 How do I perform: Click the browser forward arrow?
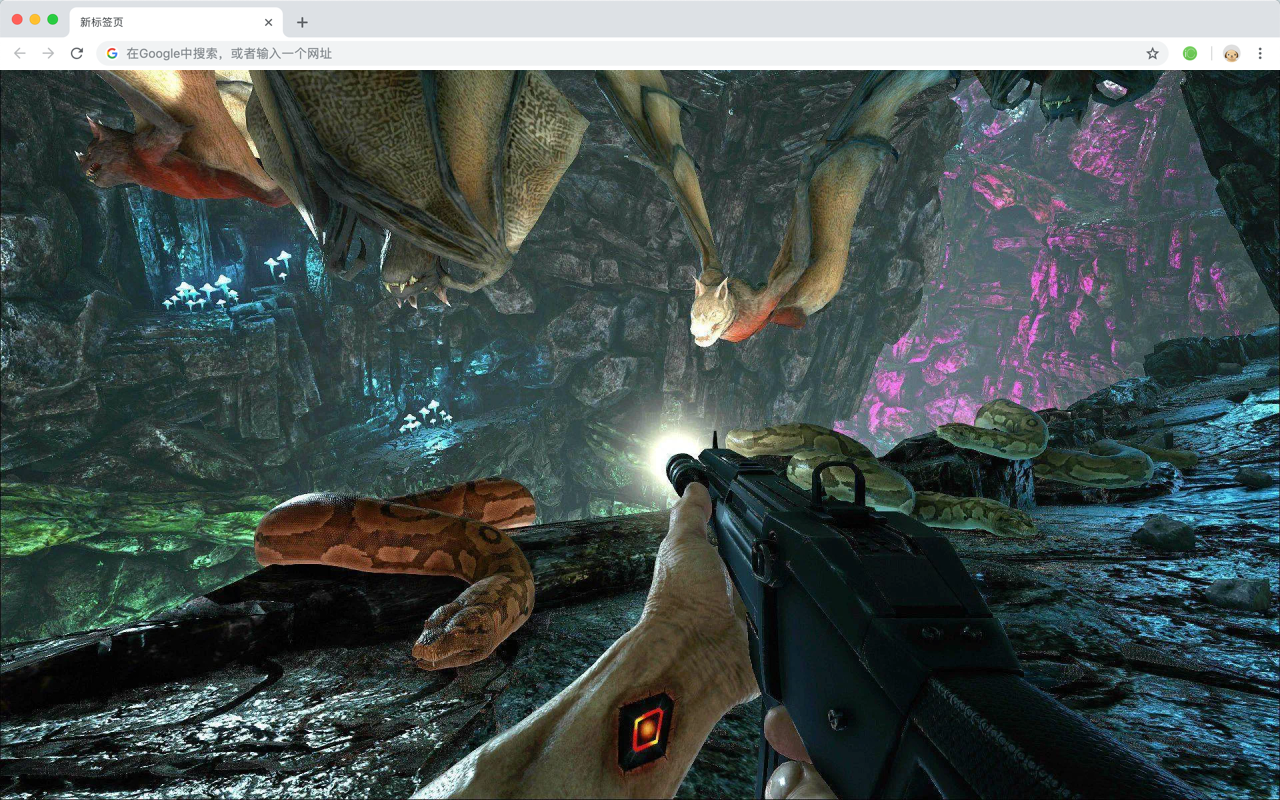click(x=48, y=53)
